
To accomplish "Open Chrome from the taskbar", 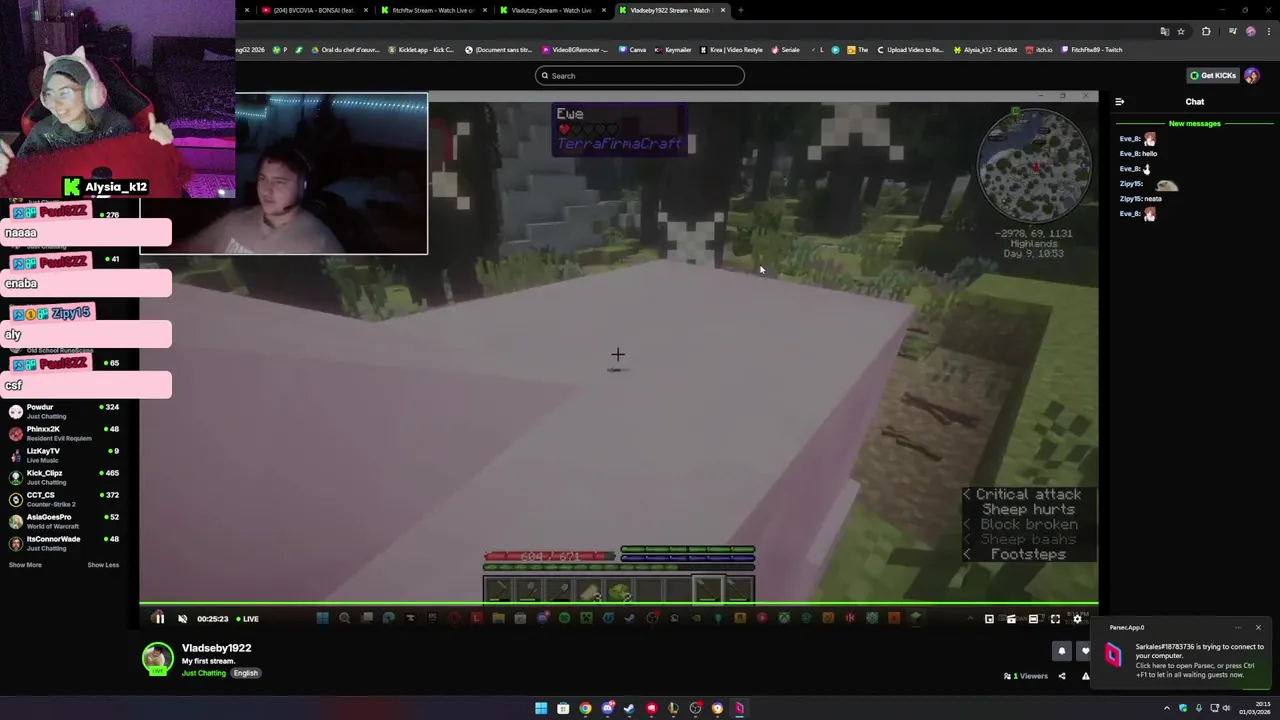I will pos(585,708).
